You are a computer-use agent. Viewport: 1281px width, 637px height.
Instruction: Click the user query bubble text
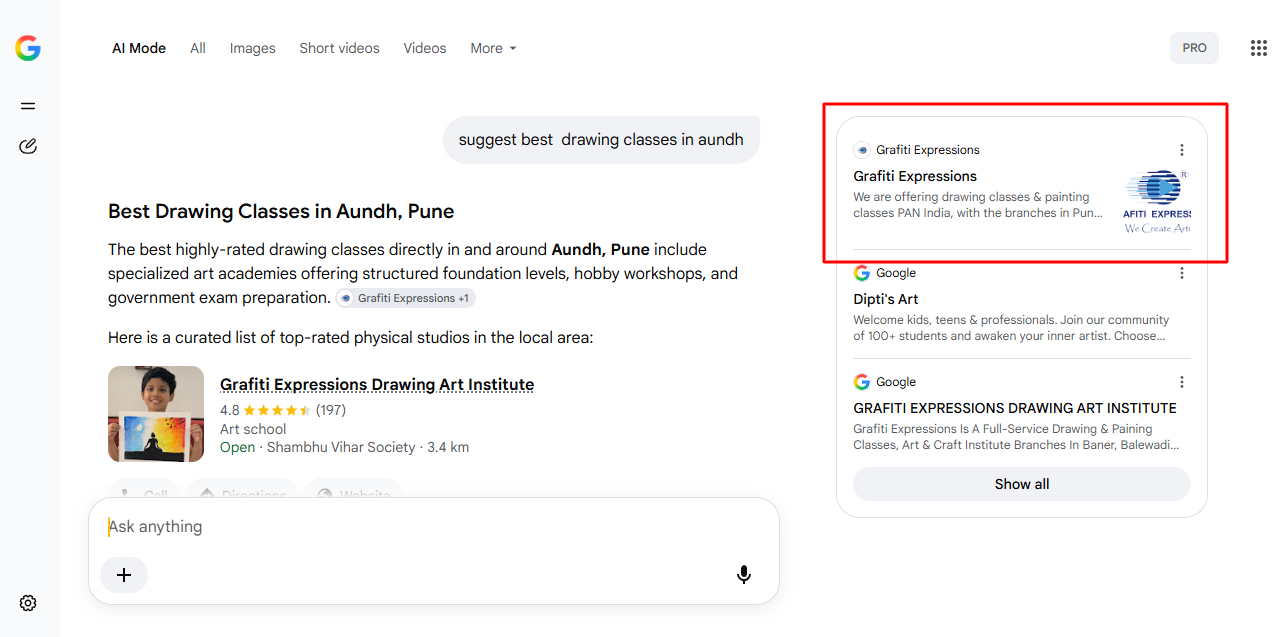point(601,140)
